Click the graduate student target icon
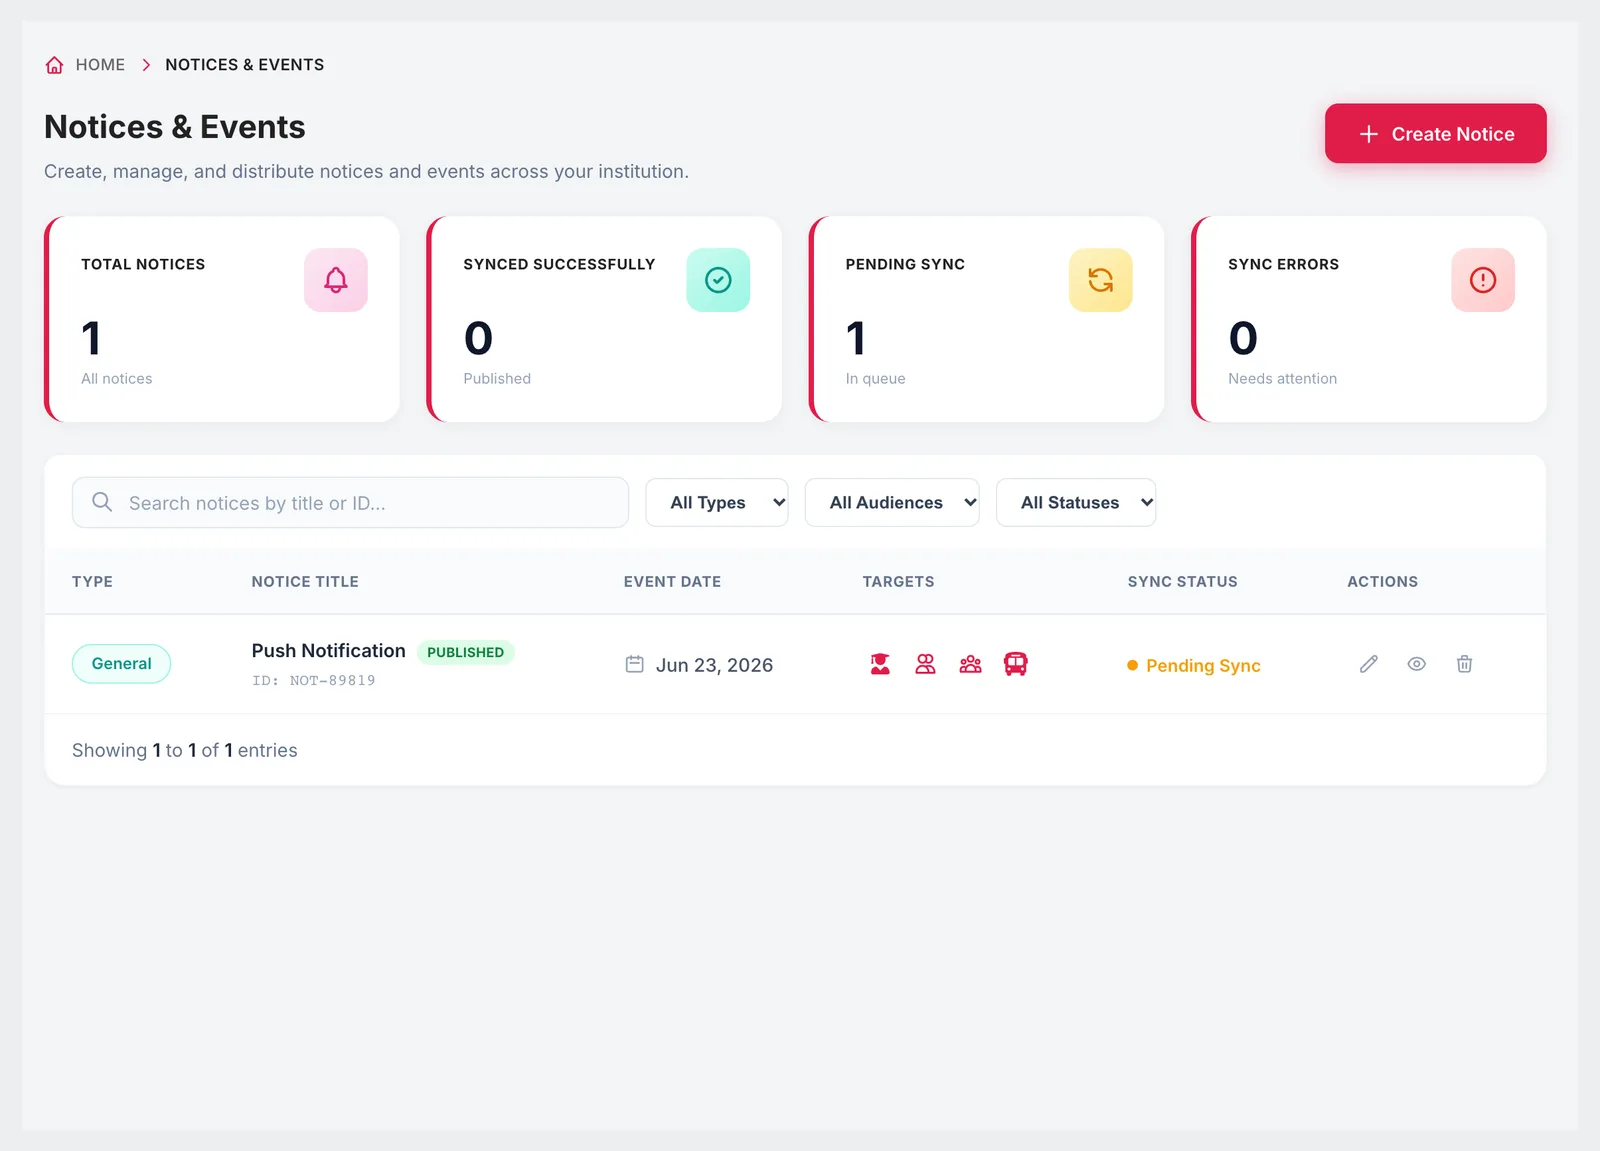 880,664
